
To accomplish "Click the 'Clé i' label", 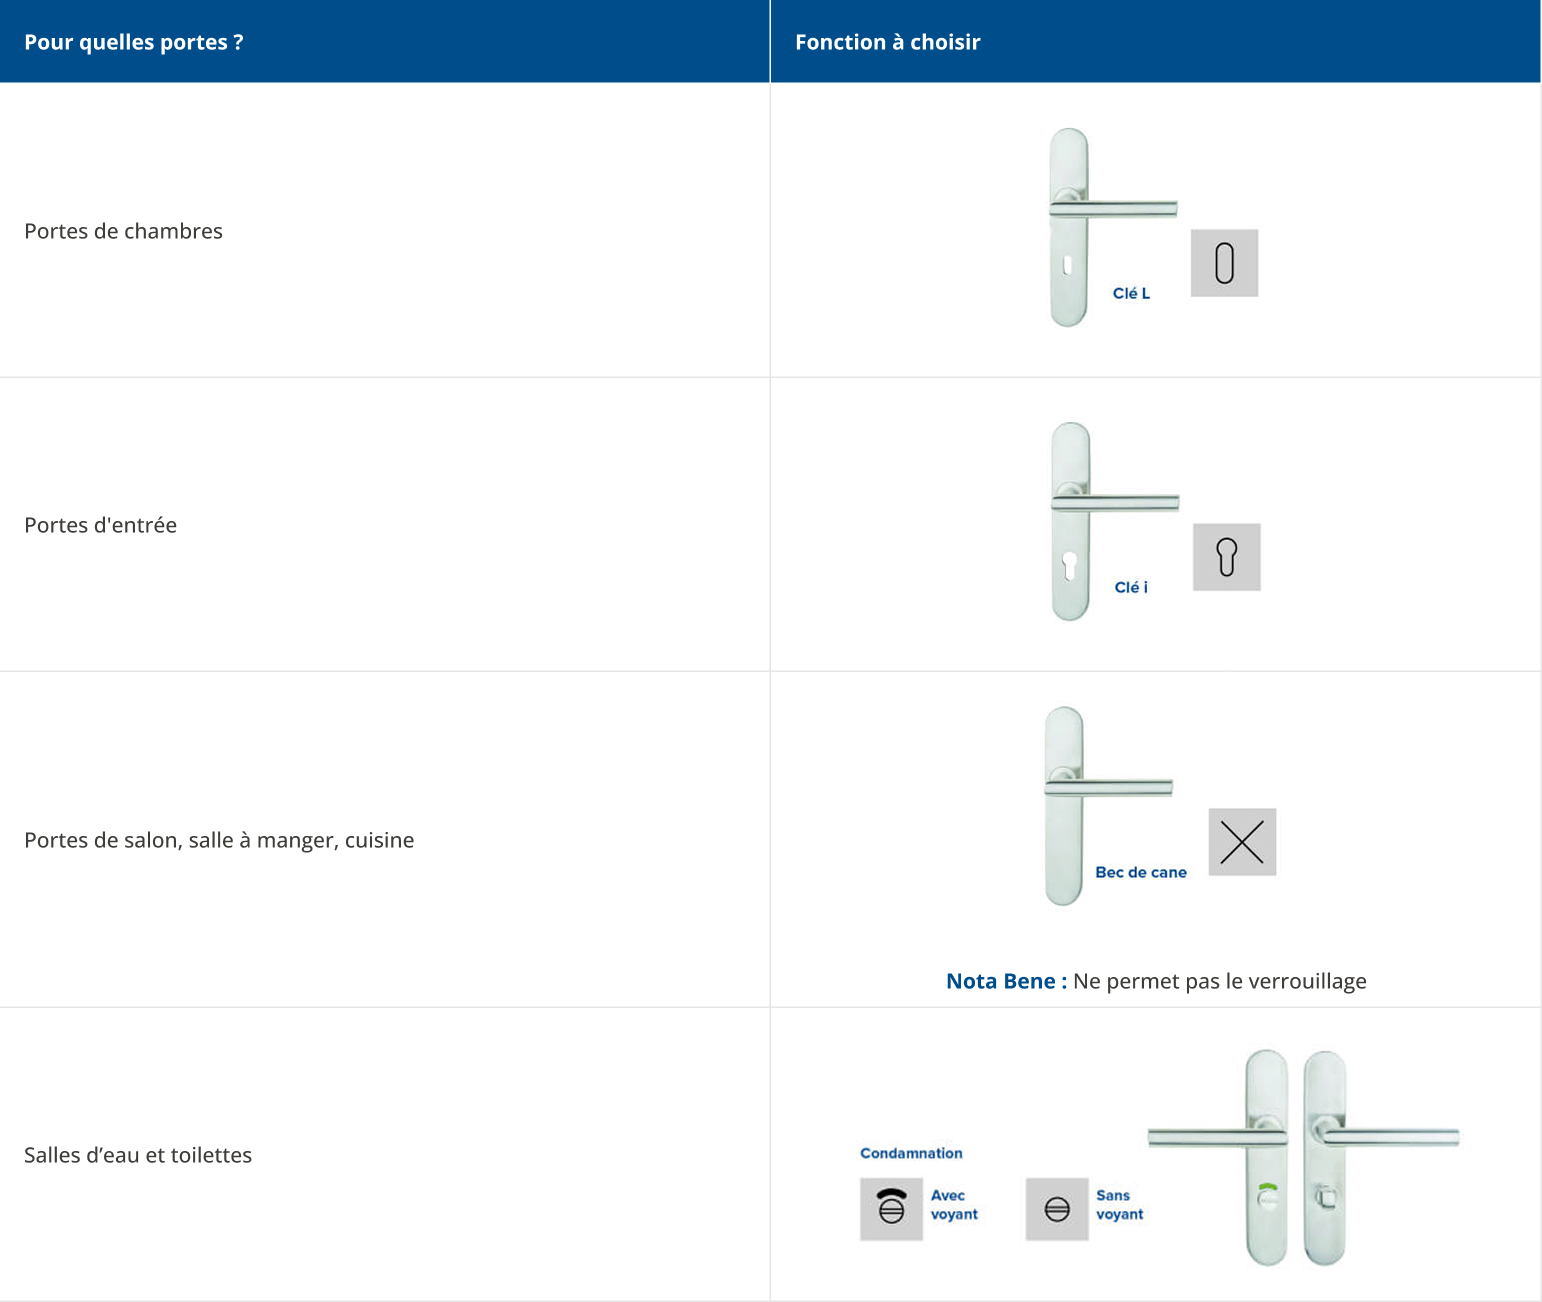I will pyautogui.click(x=1131, y=587).
